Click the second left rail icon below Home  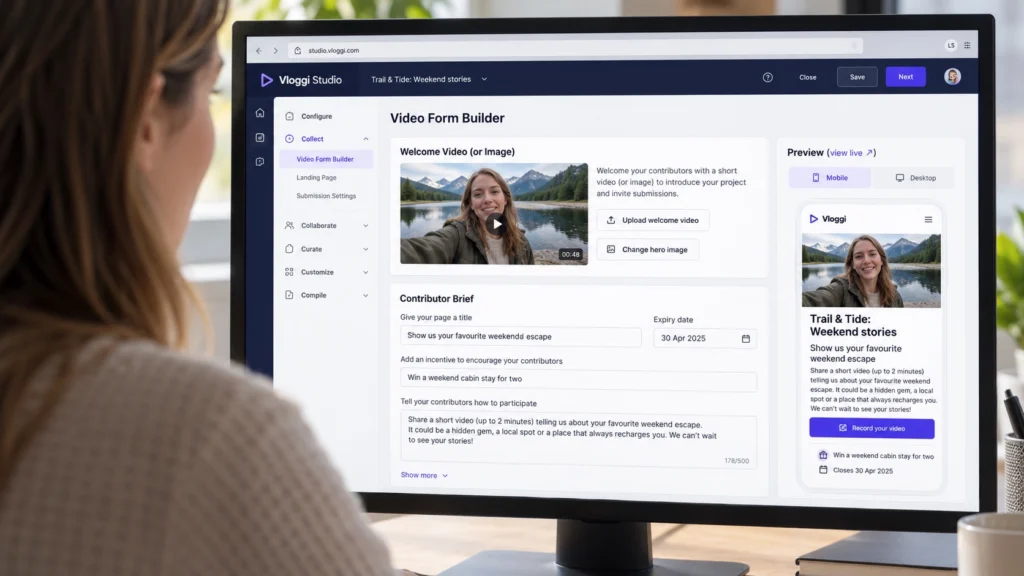click(x=260, y=137)
